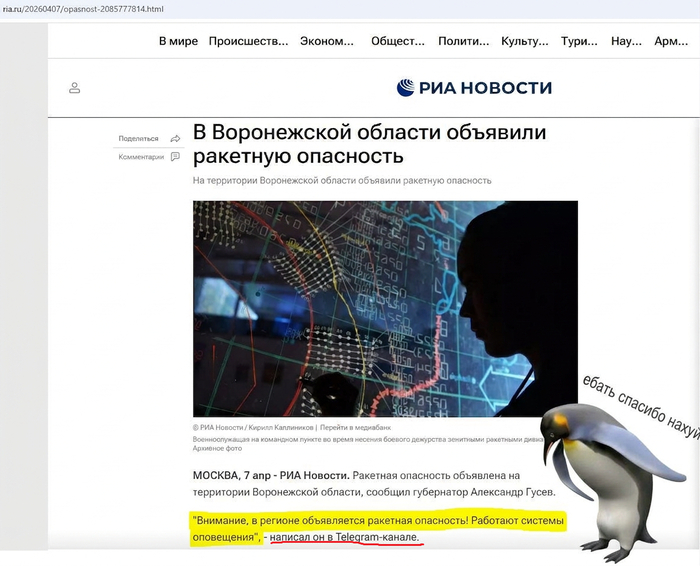Screen dimensions: 700x566
Task: Go to the 'Нау...' section
Action: tap(626, 41)
